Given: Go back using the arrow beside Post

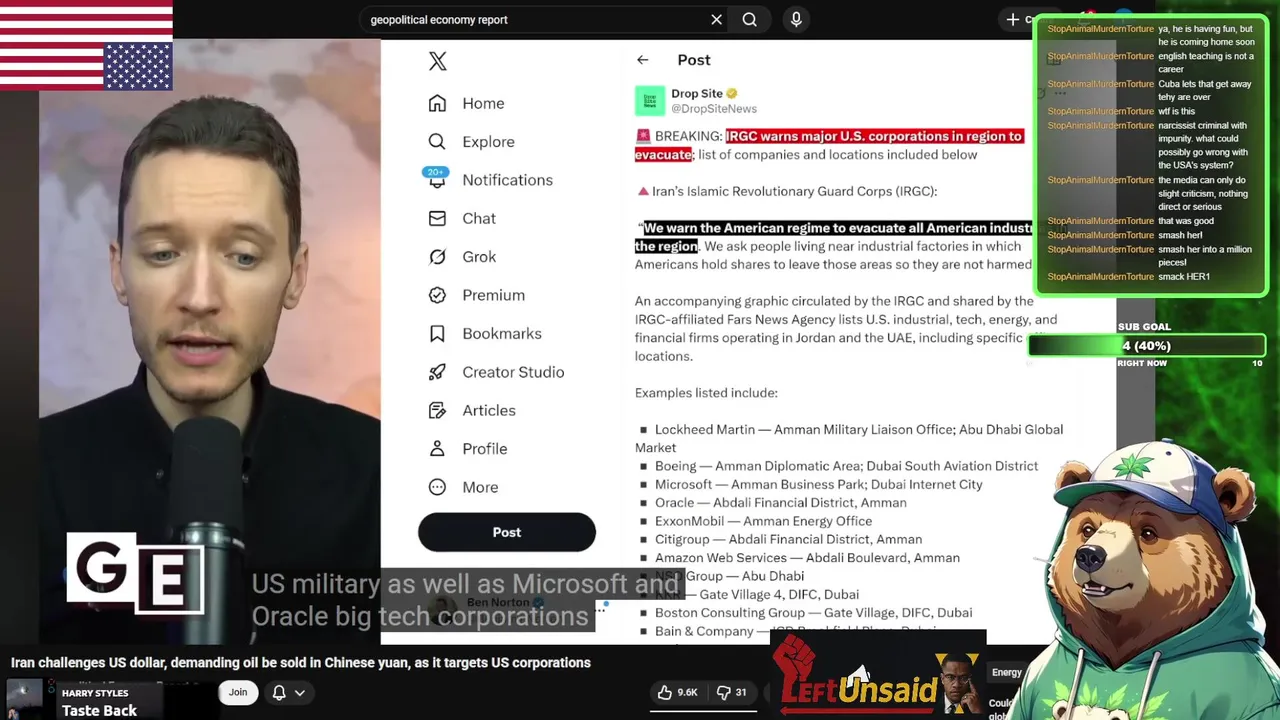Looking at the screenshot, I should 642,60.
